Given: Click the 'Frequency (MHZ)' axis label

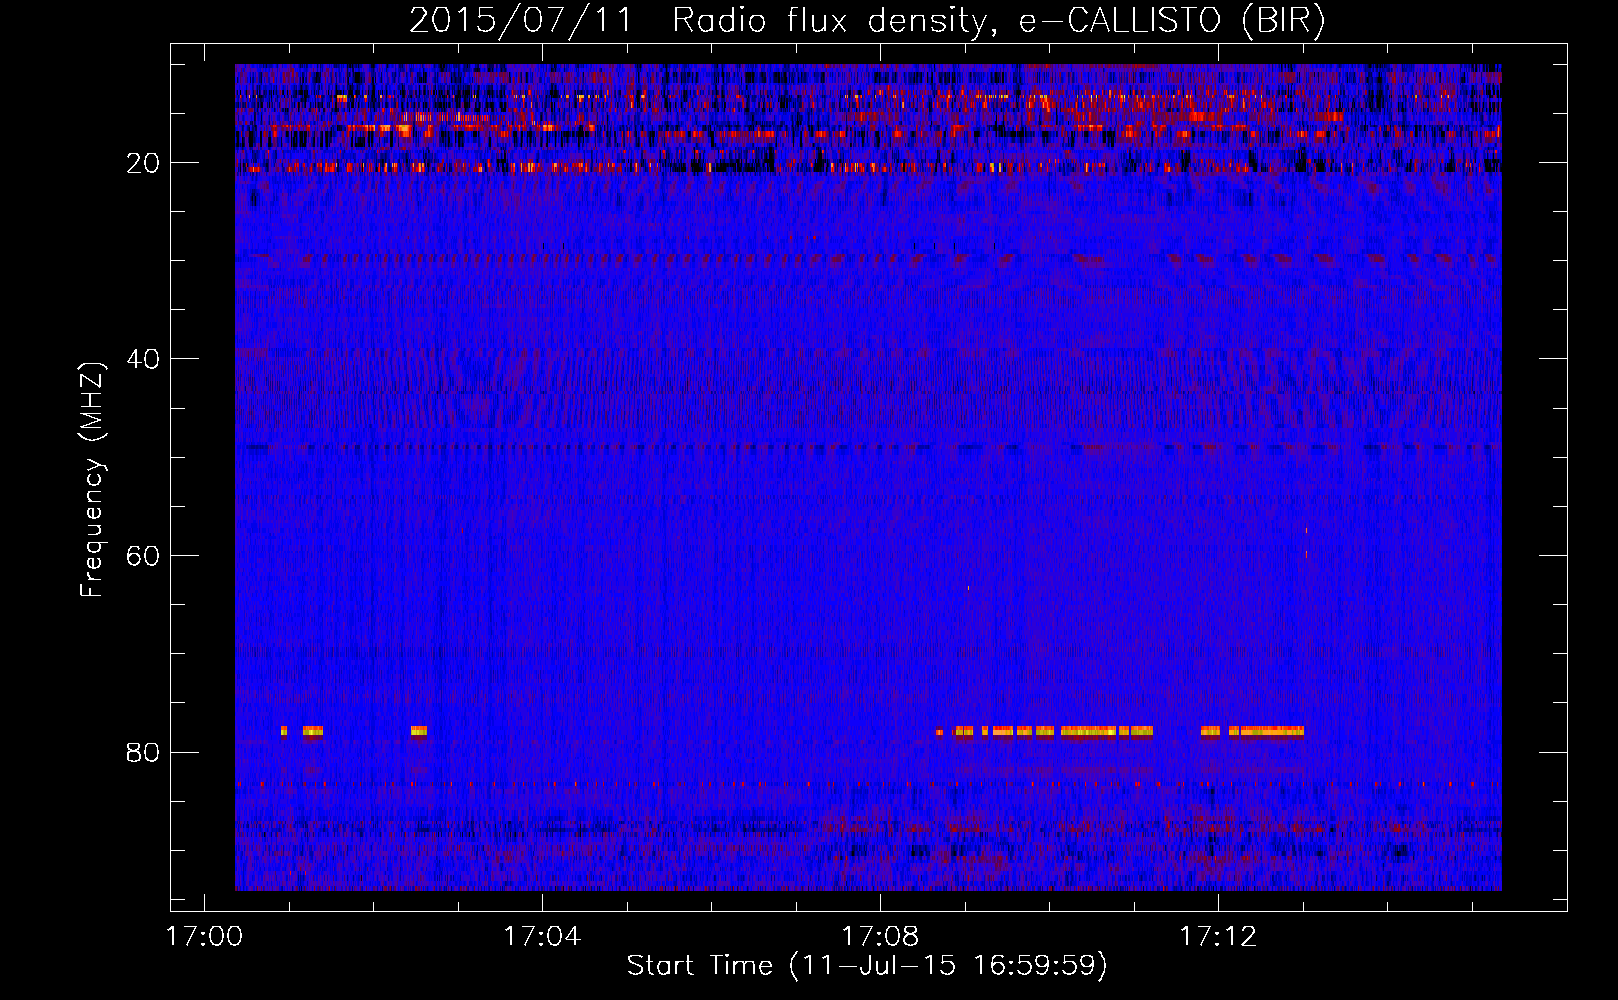Looking at the screenshot, I should pyautogui.click(x=92, y=480).
